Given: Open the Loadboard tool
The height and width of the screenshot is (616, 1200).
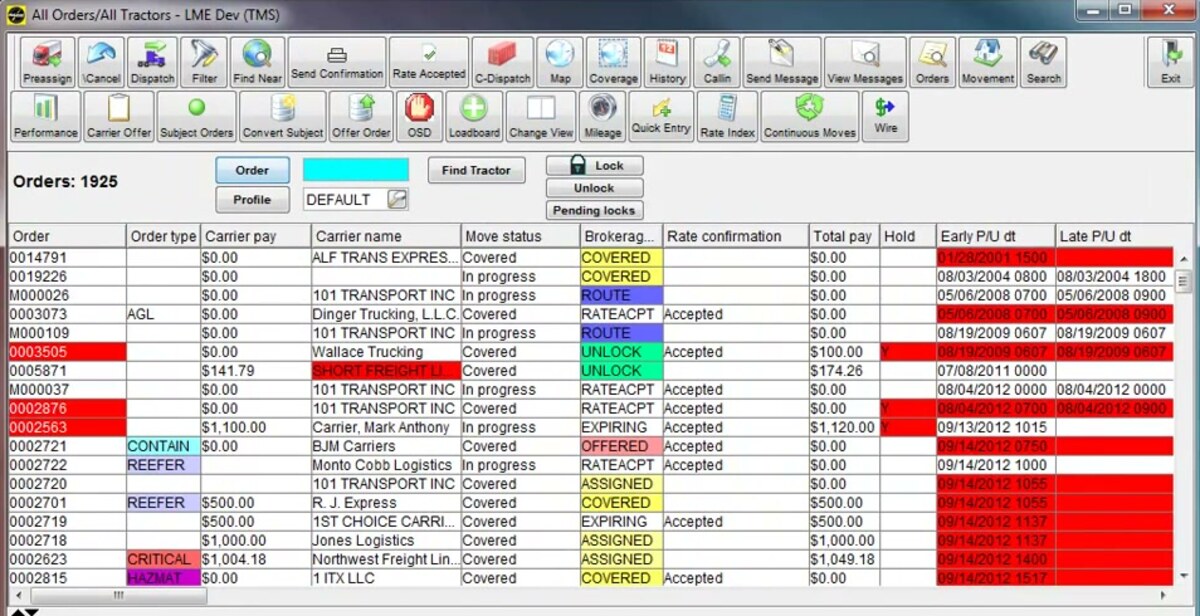Looking at the screenshot, I should (x=474, y=116).
